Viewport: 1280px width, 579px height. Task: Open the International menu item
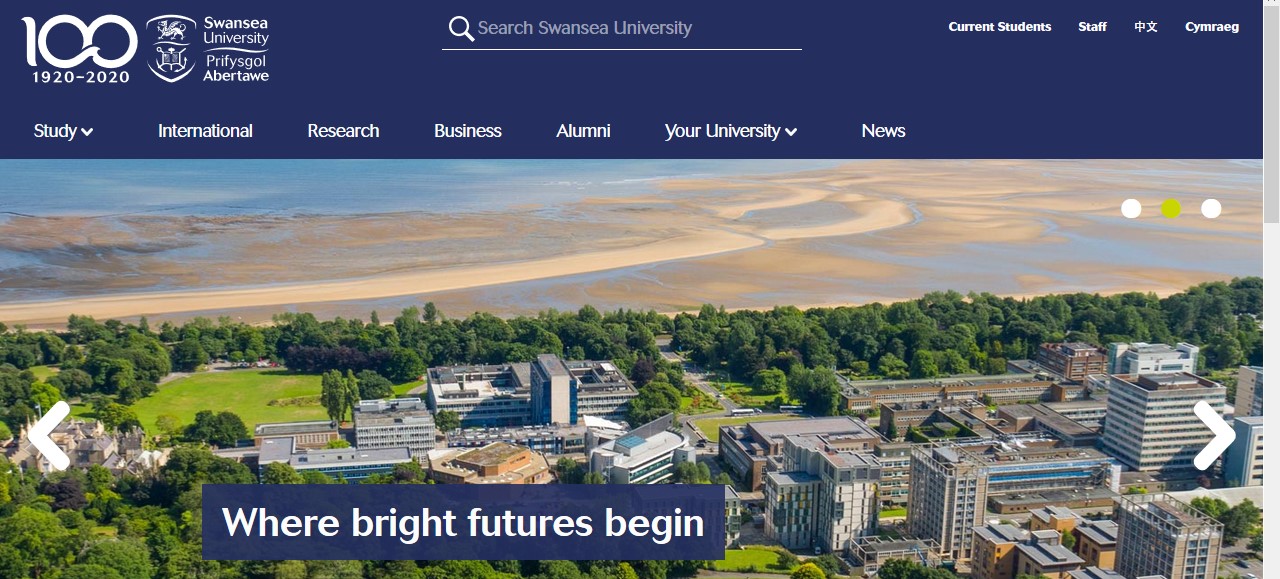tap(205, 131)
